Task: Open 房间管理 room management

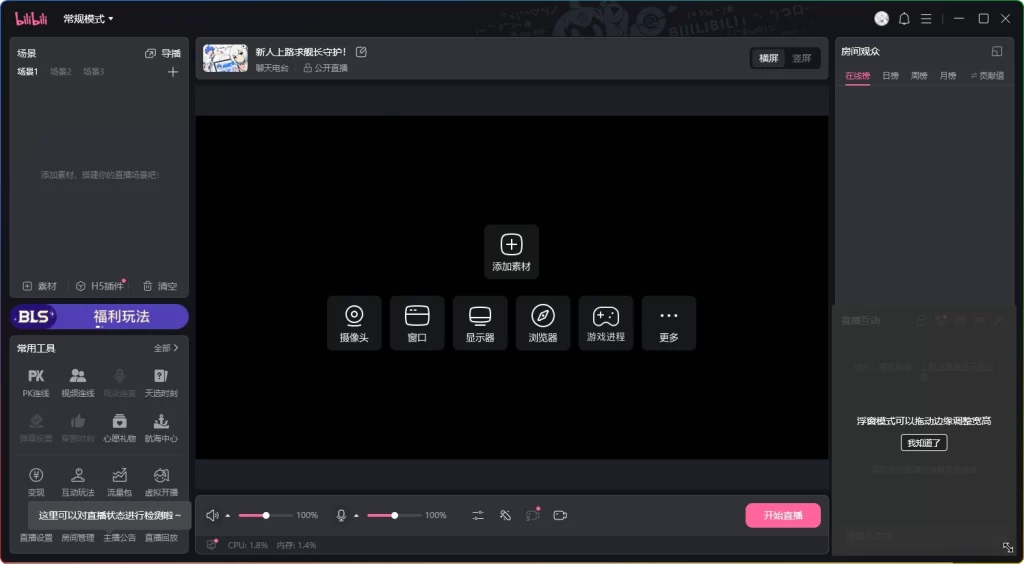Action: (78, 538)
